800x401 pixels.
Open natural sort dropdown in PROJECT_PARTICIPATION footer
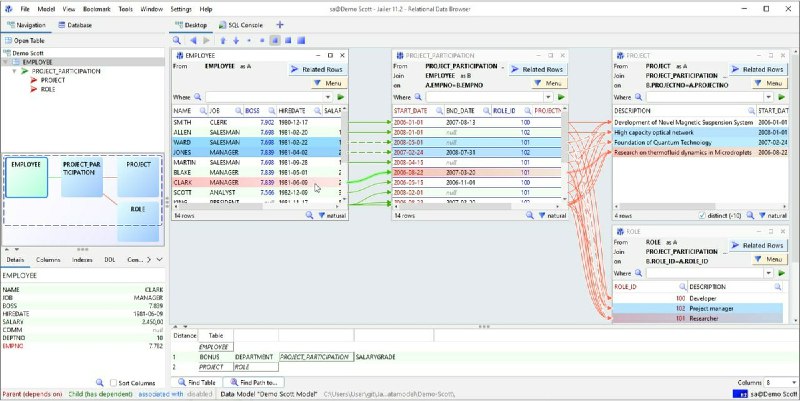click(x=553, y=216)
